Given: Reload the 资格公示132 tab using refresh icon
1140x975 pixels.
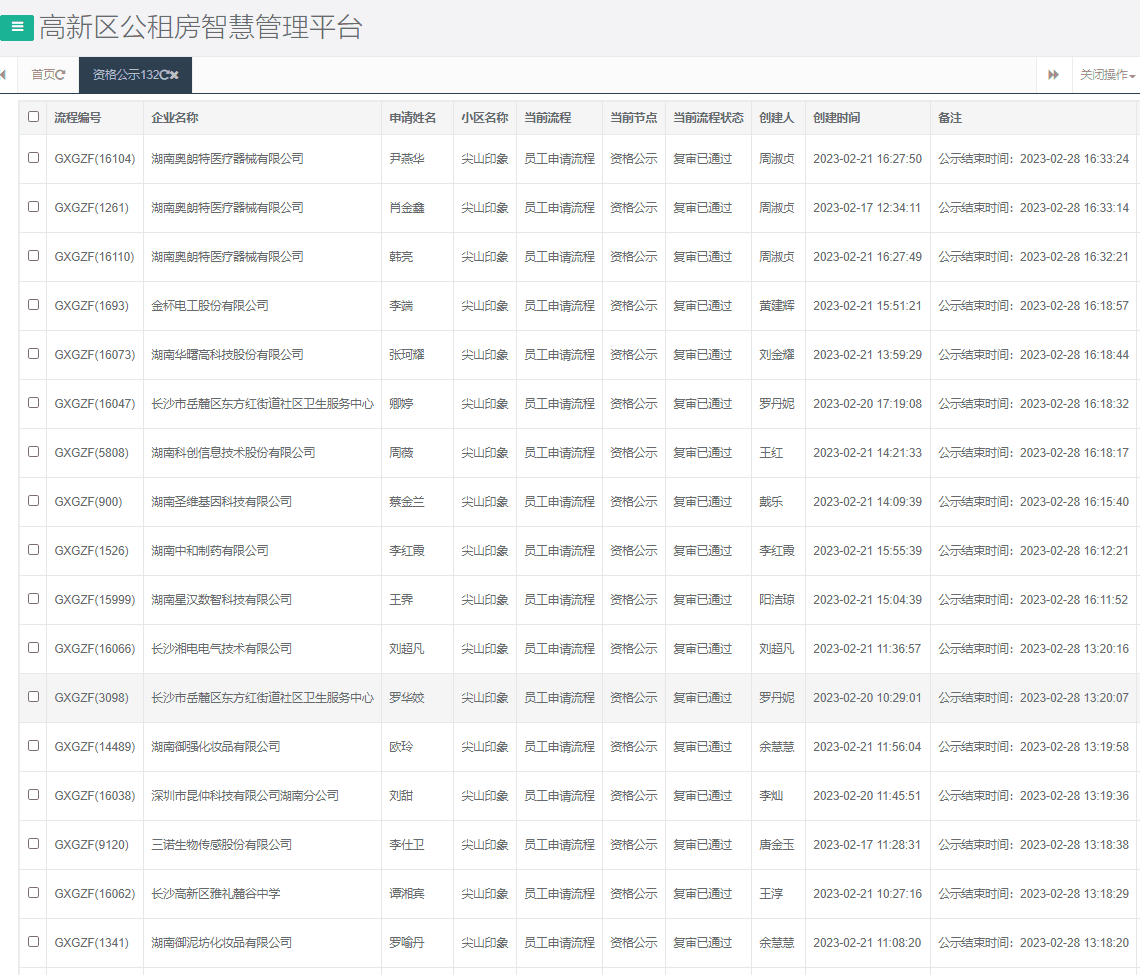Looking at the screenshot, I should click(164, 75).
